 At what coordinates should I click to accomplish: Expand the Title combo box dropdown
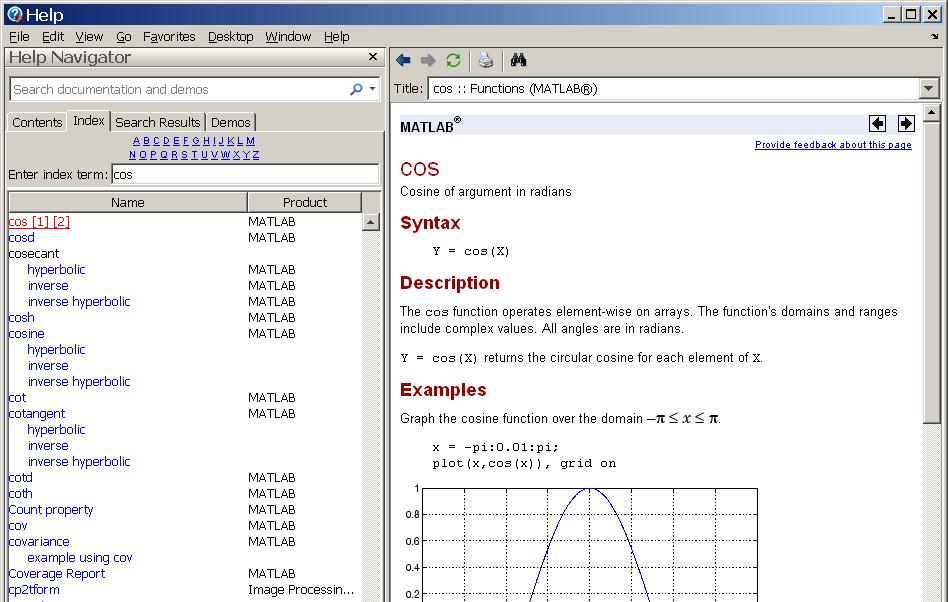(x=929, y=89)
